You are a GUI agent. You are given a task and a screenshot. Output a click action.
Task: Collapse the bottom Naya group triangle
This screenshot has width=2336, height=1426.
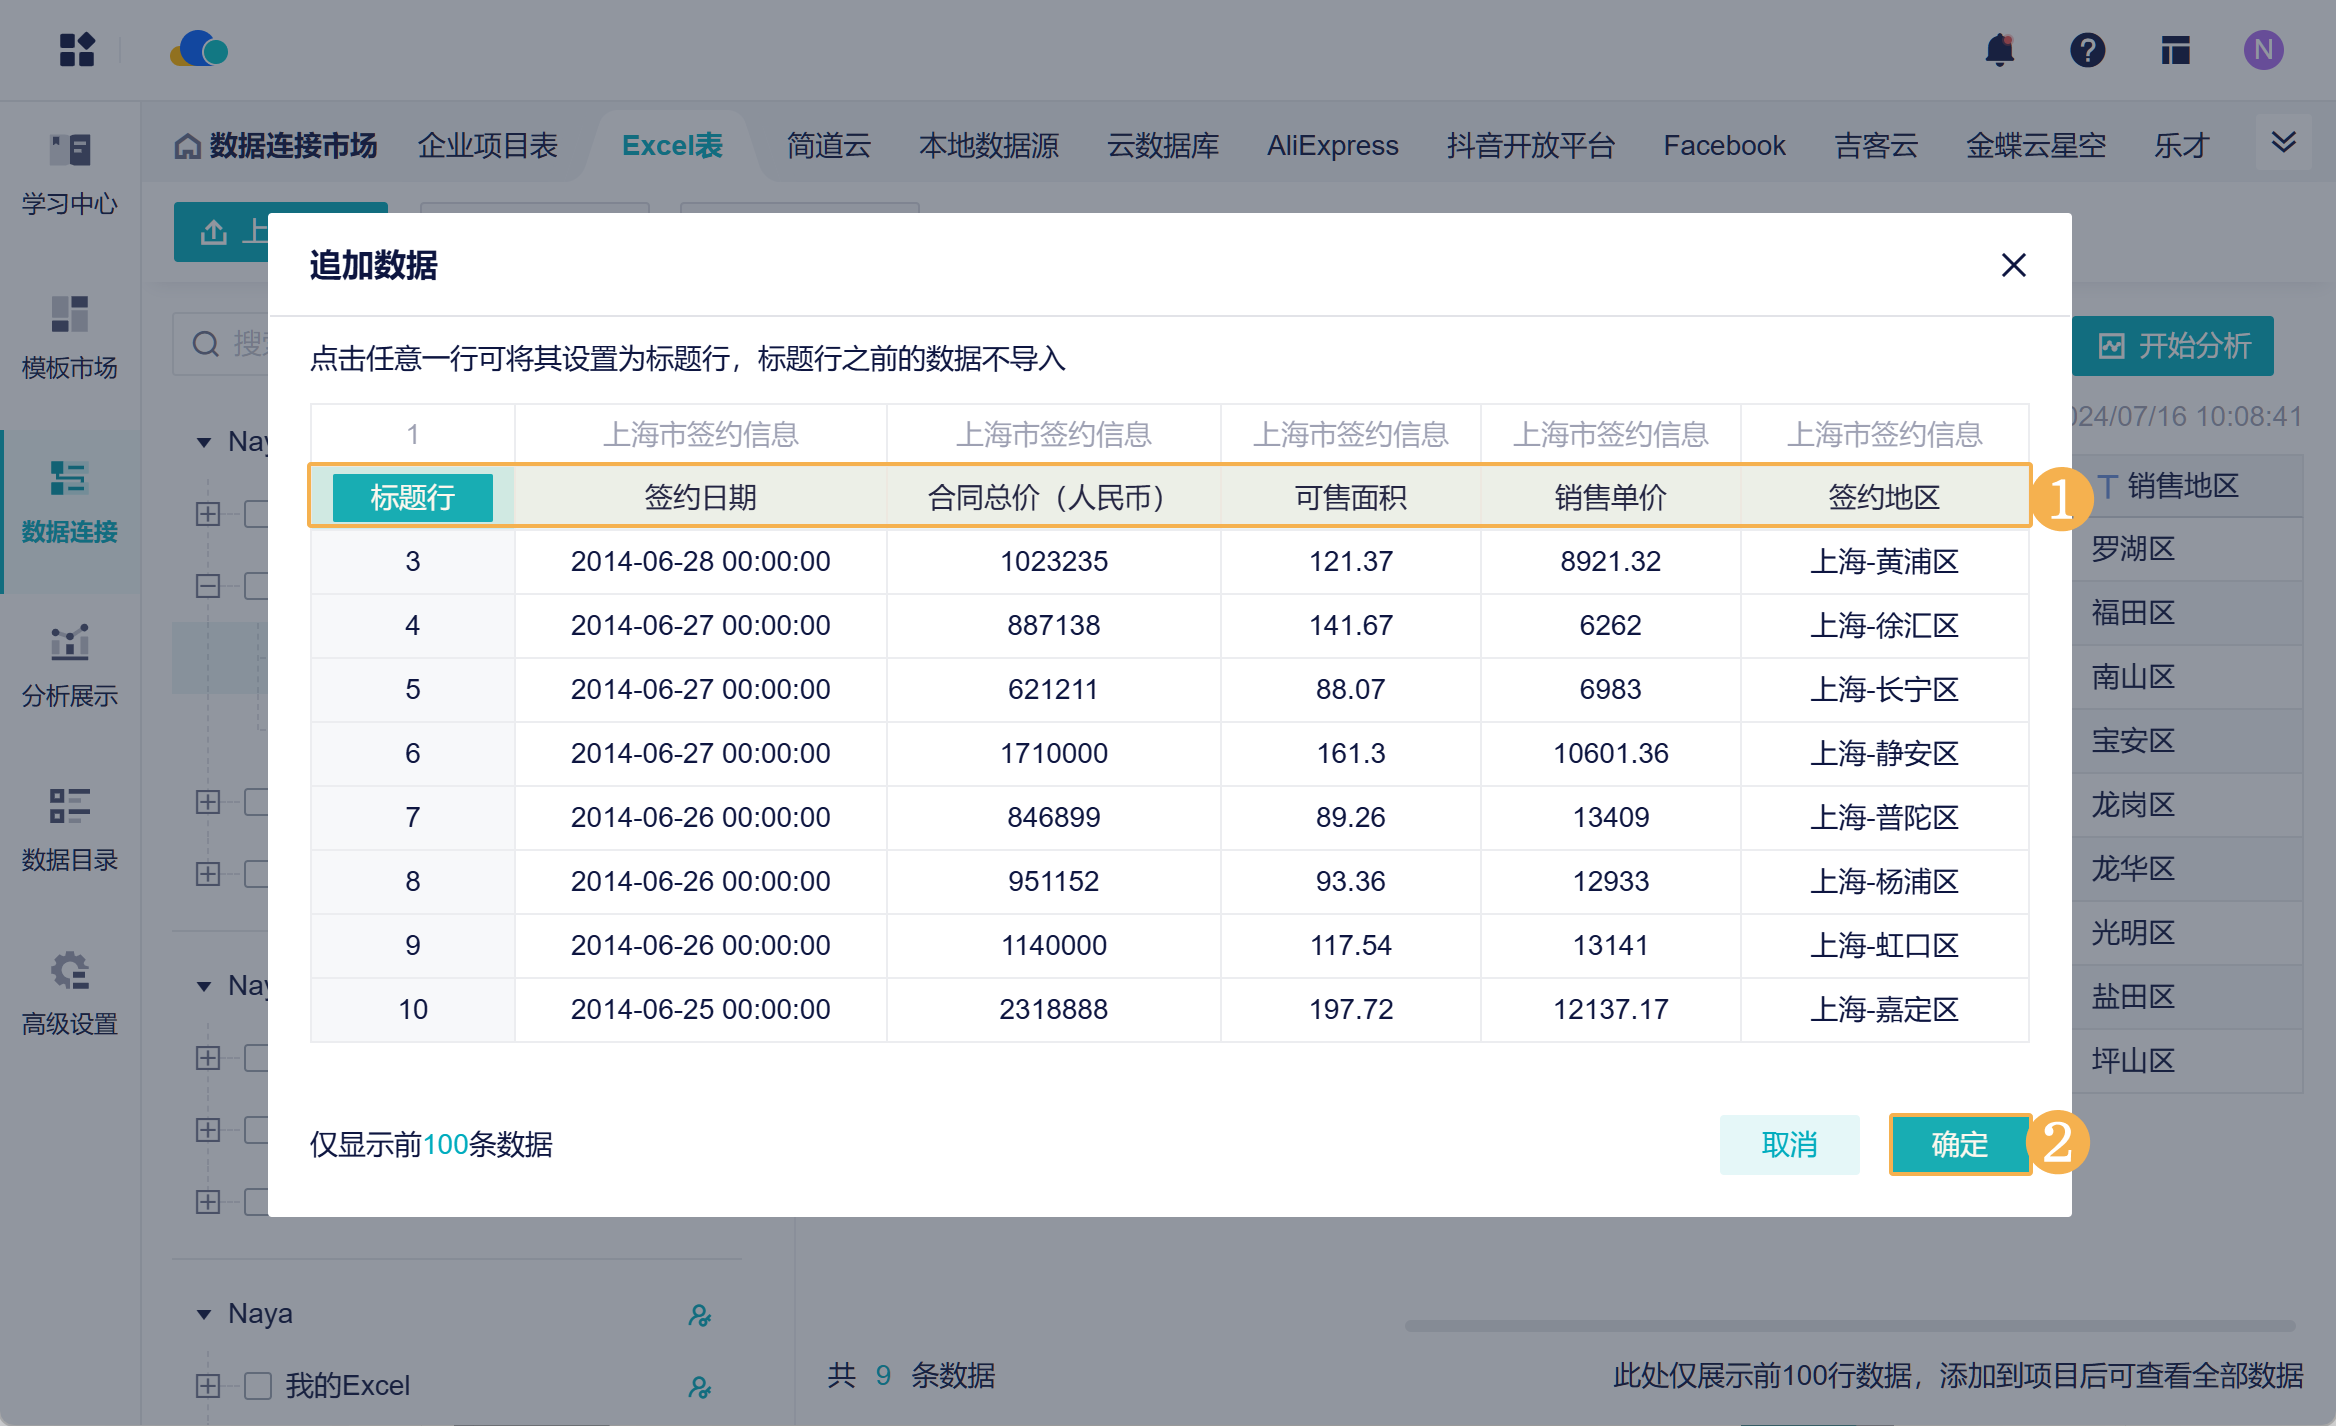tap(204, 1314)
